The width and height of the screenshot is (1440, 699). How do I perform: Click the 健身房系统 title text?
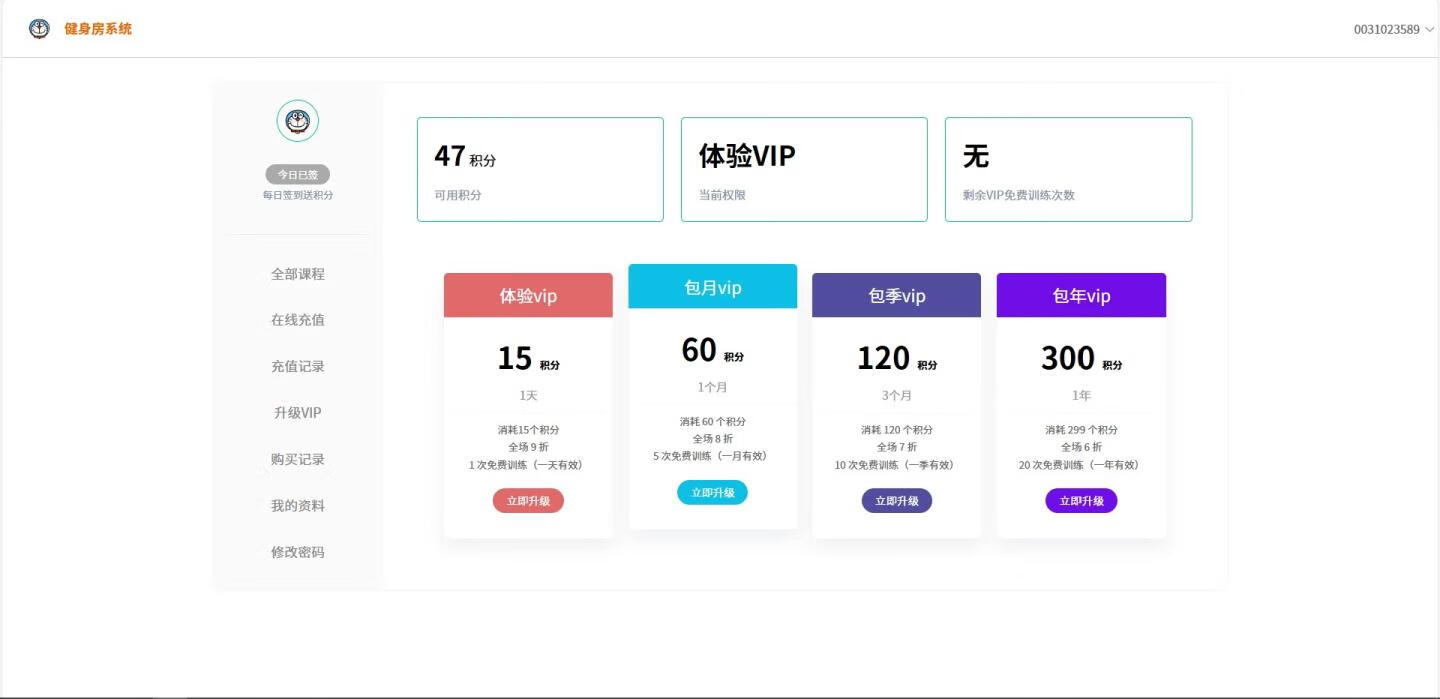tap(98, 29)
